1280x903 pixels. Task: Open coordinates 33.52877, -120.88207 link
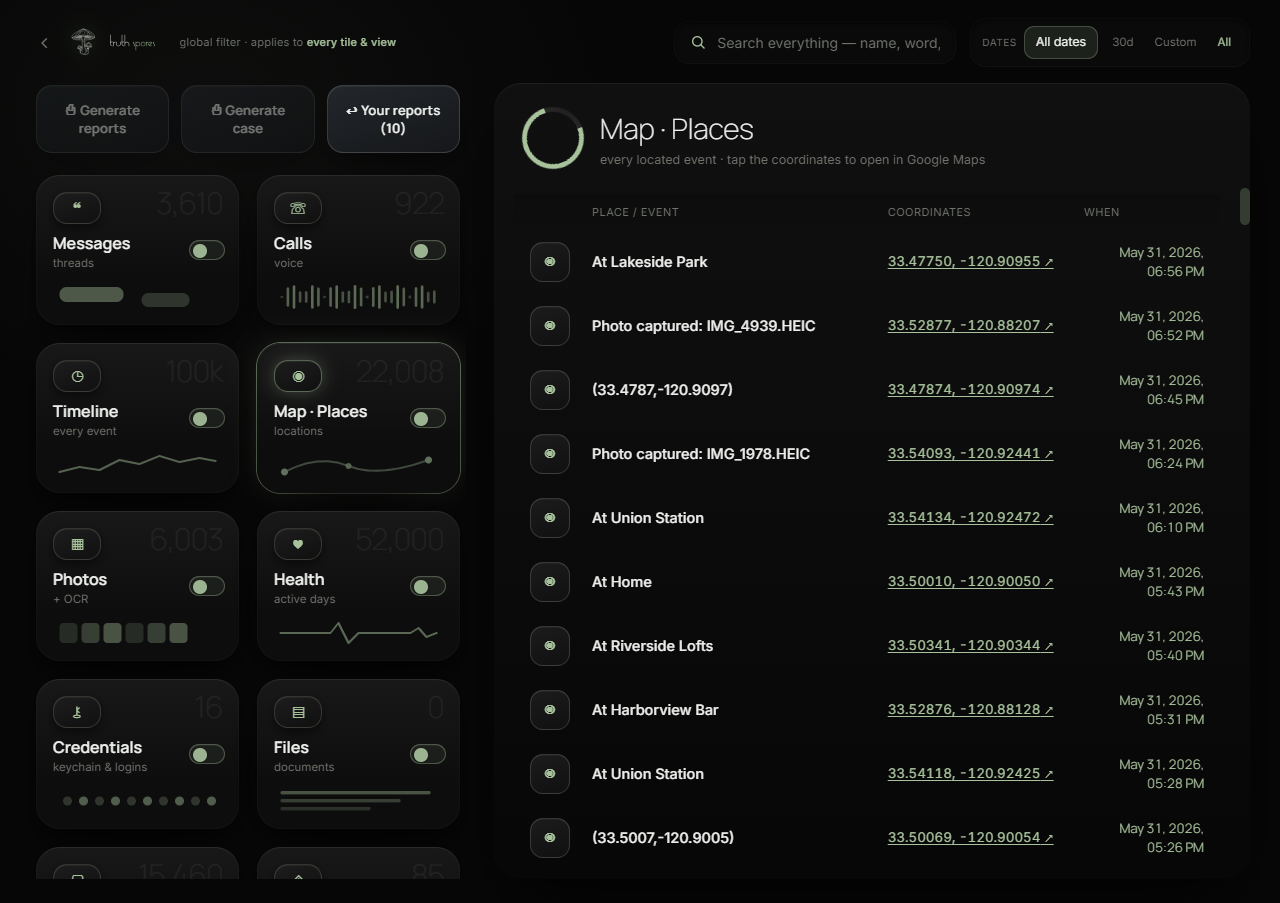tap(970, 326)
